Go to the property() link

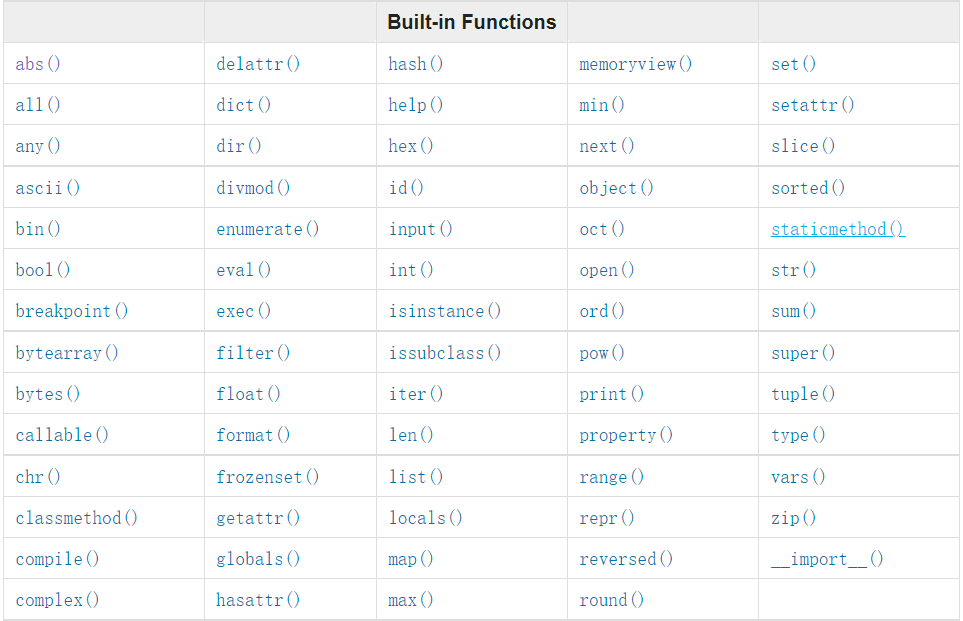[626, 435]
